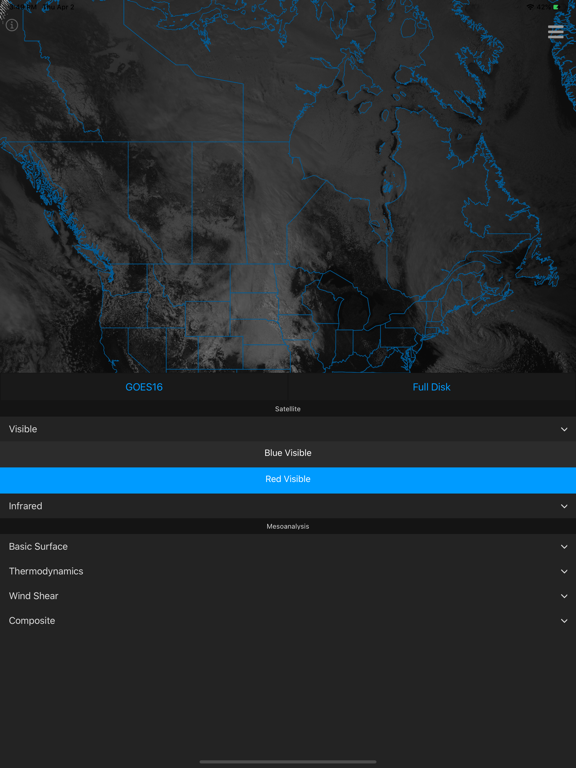Choose the Blue Visible option

point(288,453)
